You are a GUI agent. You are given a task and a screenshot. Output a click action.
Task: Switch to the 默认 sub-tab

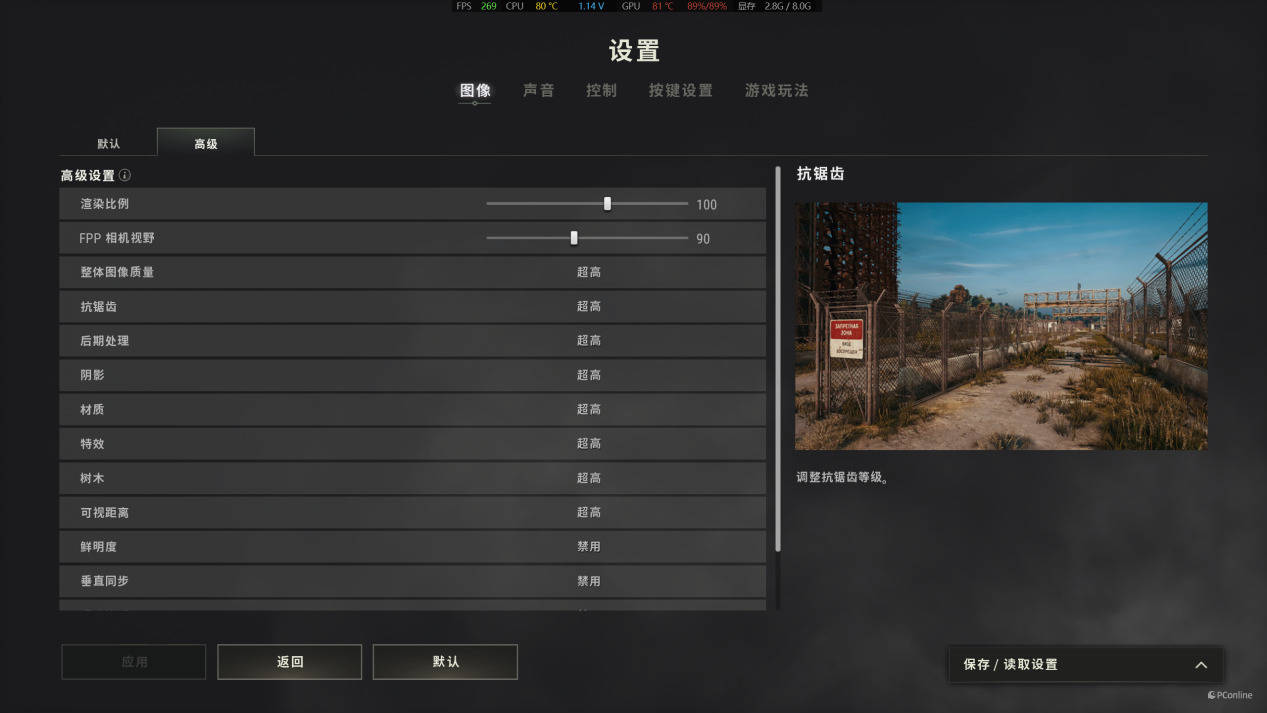coord(109,143)
